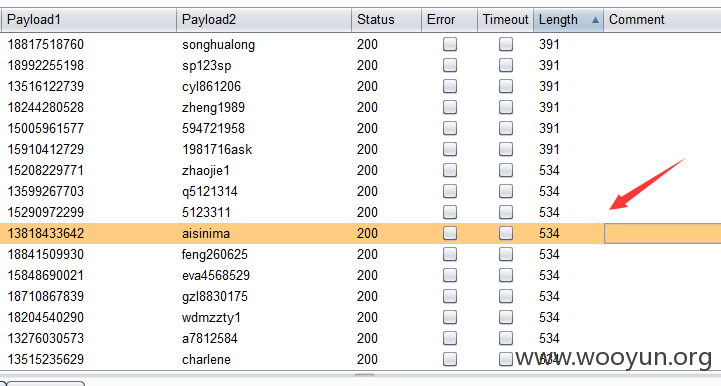Sort by the Error column header
This screenshot has width=721, height=386.
[x=449, y=20]
